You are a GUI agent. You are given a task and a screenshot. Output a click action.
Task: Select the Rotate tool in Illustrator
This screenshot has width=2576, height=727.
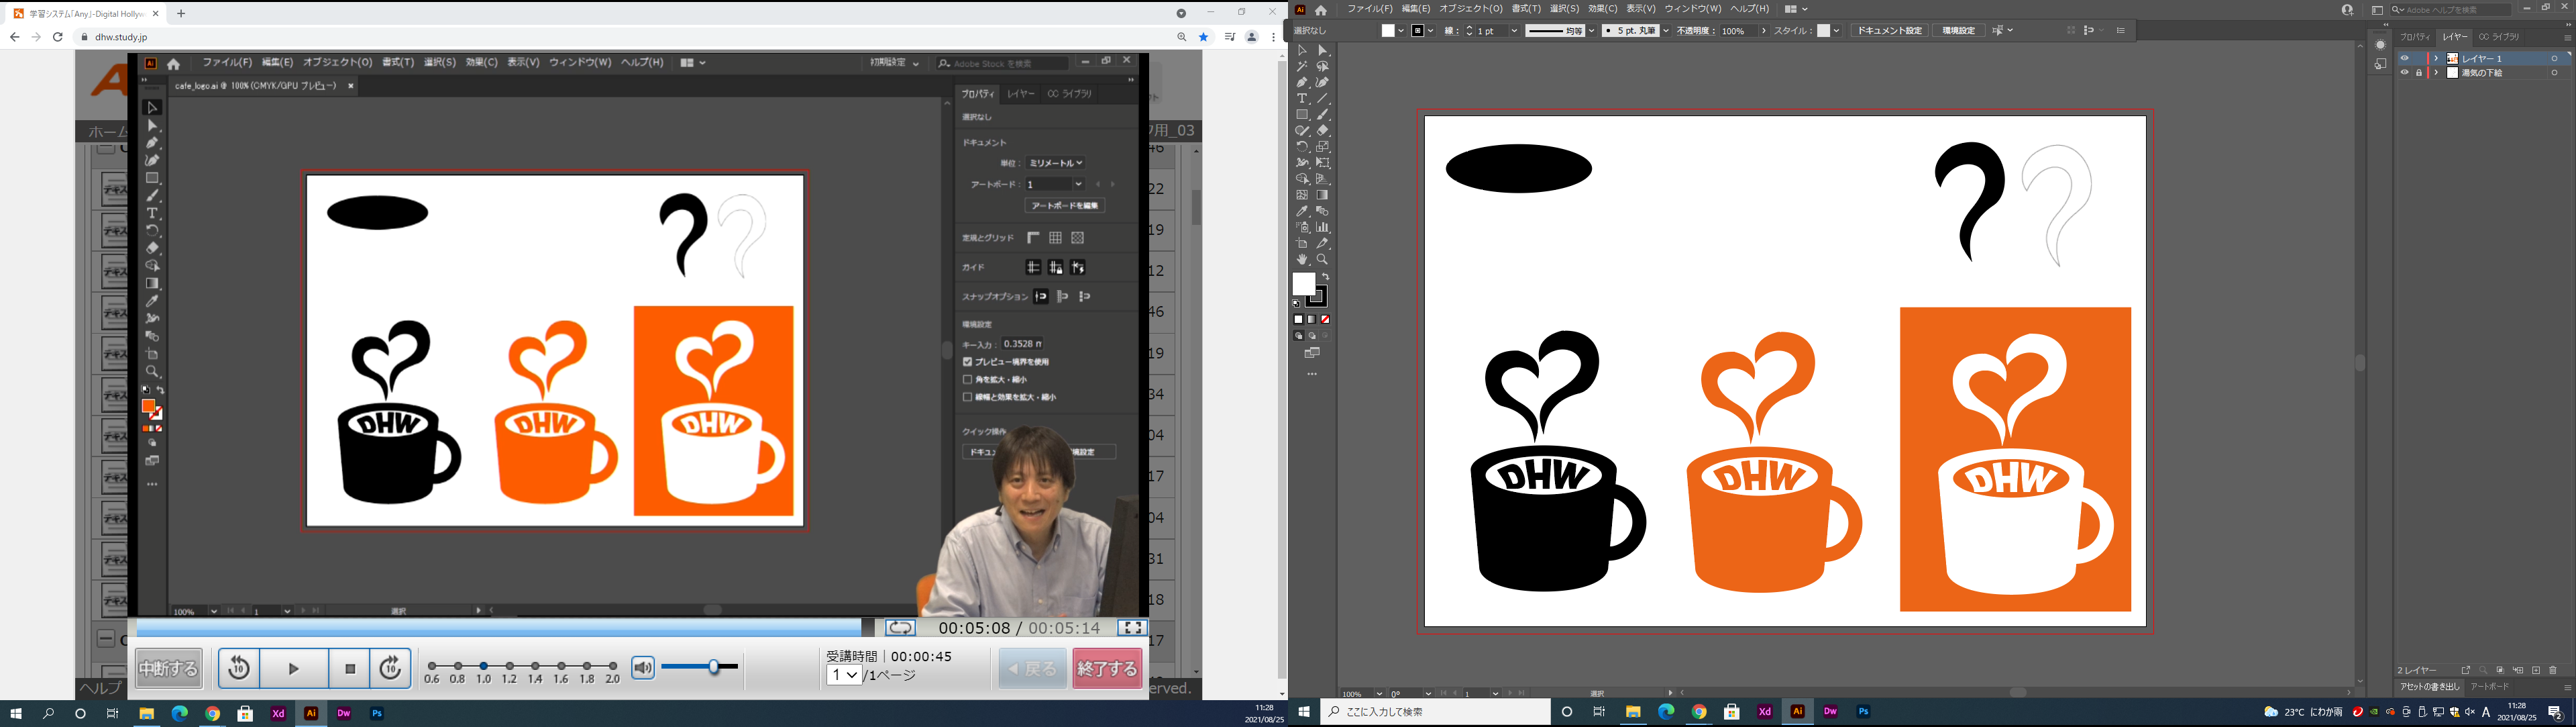pyautogui.click(x=1302, y=147)
